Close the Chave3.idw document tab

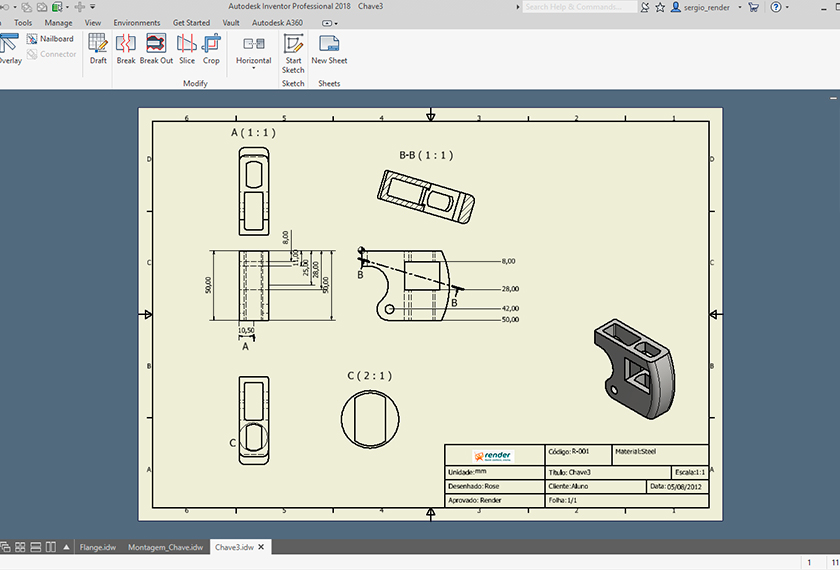tap(262, 547)
